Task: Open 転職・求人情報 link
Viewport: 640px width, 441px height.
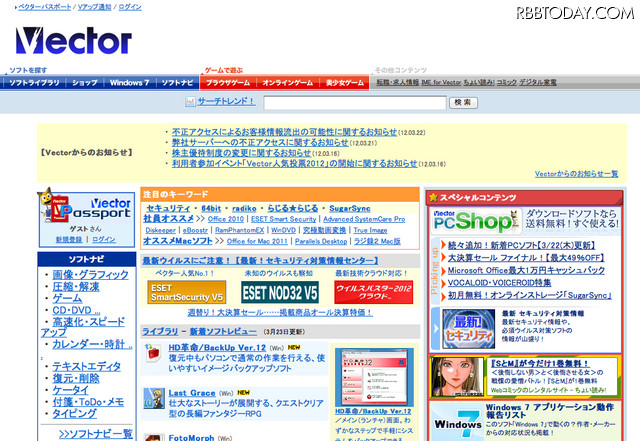Action: point(397,82)
